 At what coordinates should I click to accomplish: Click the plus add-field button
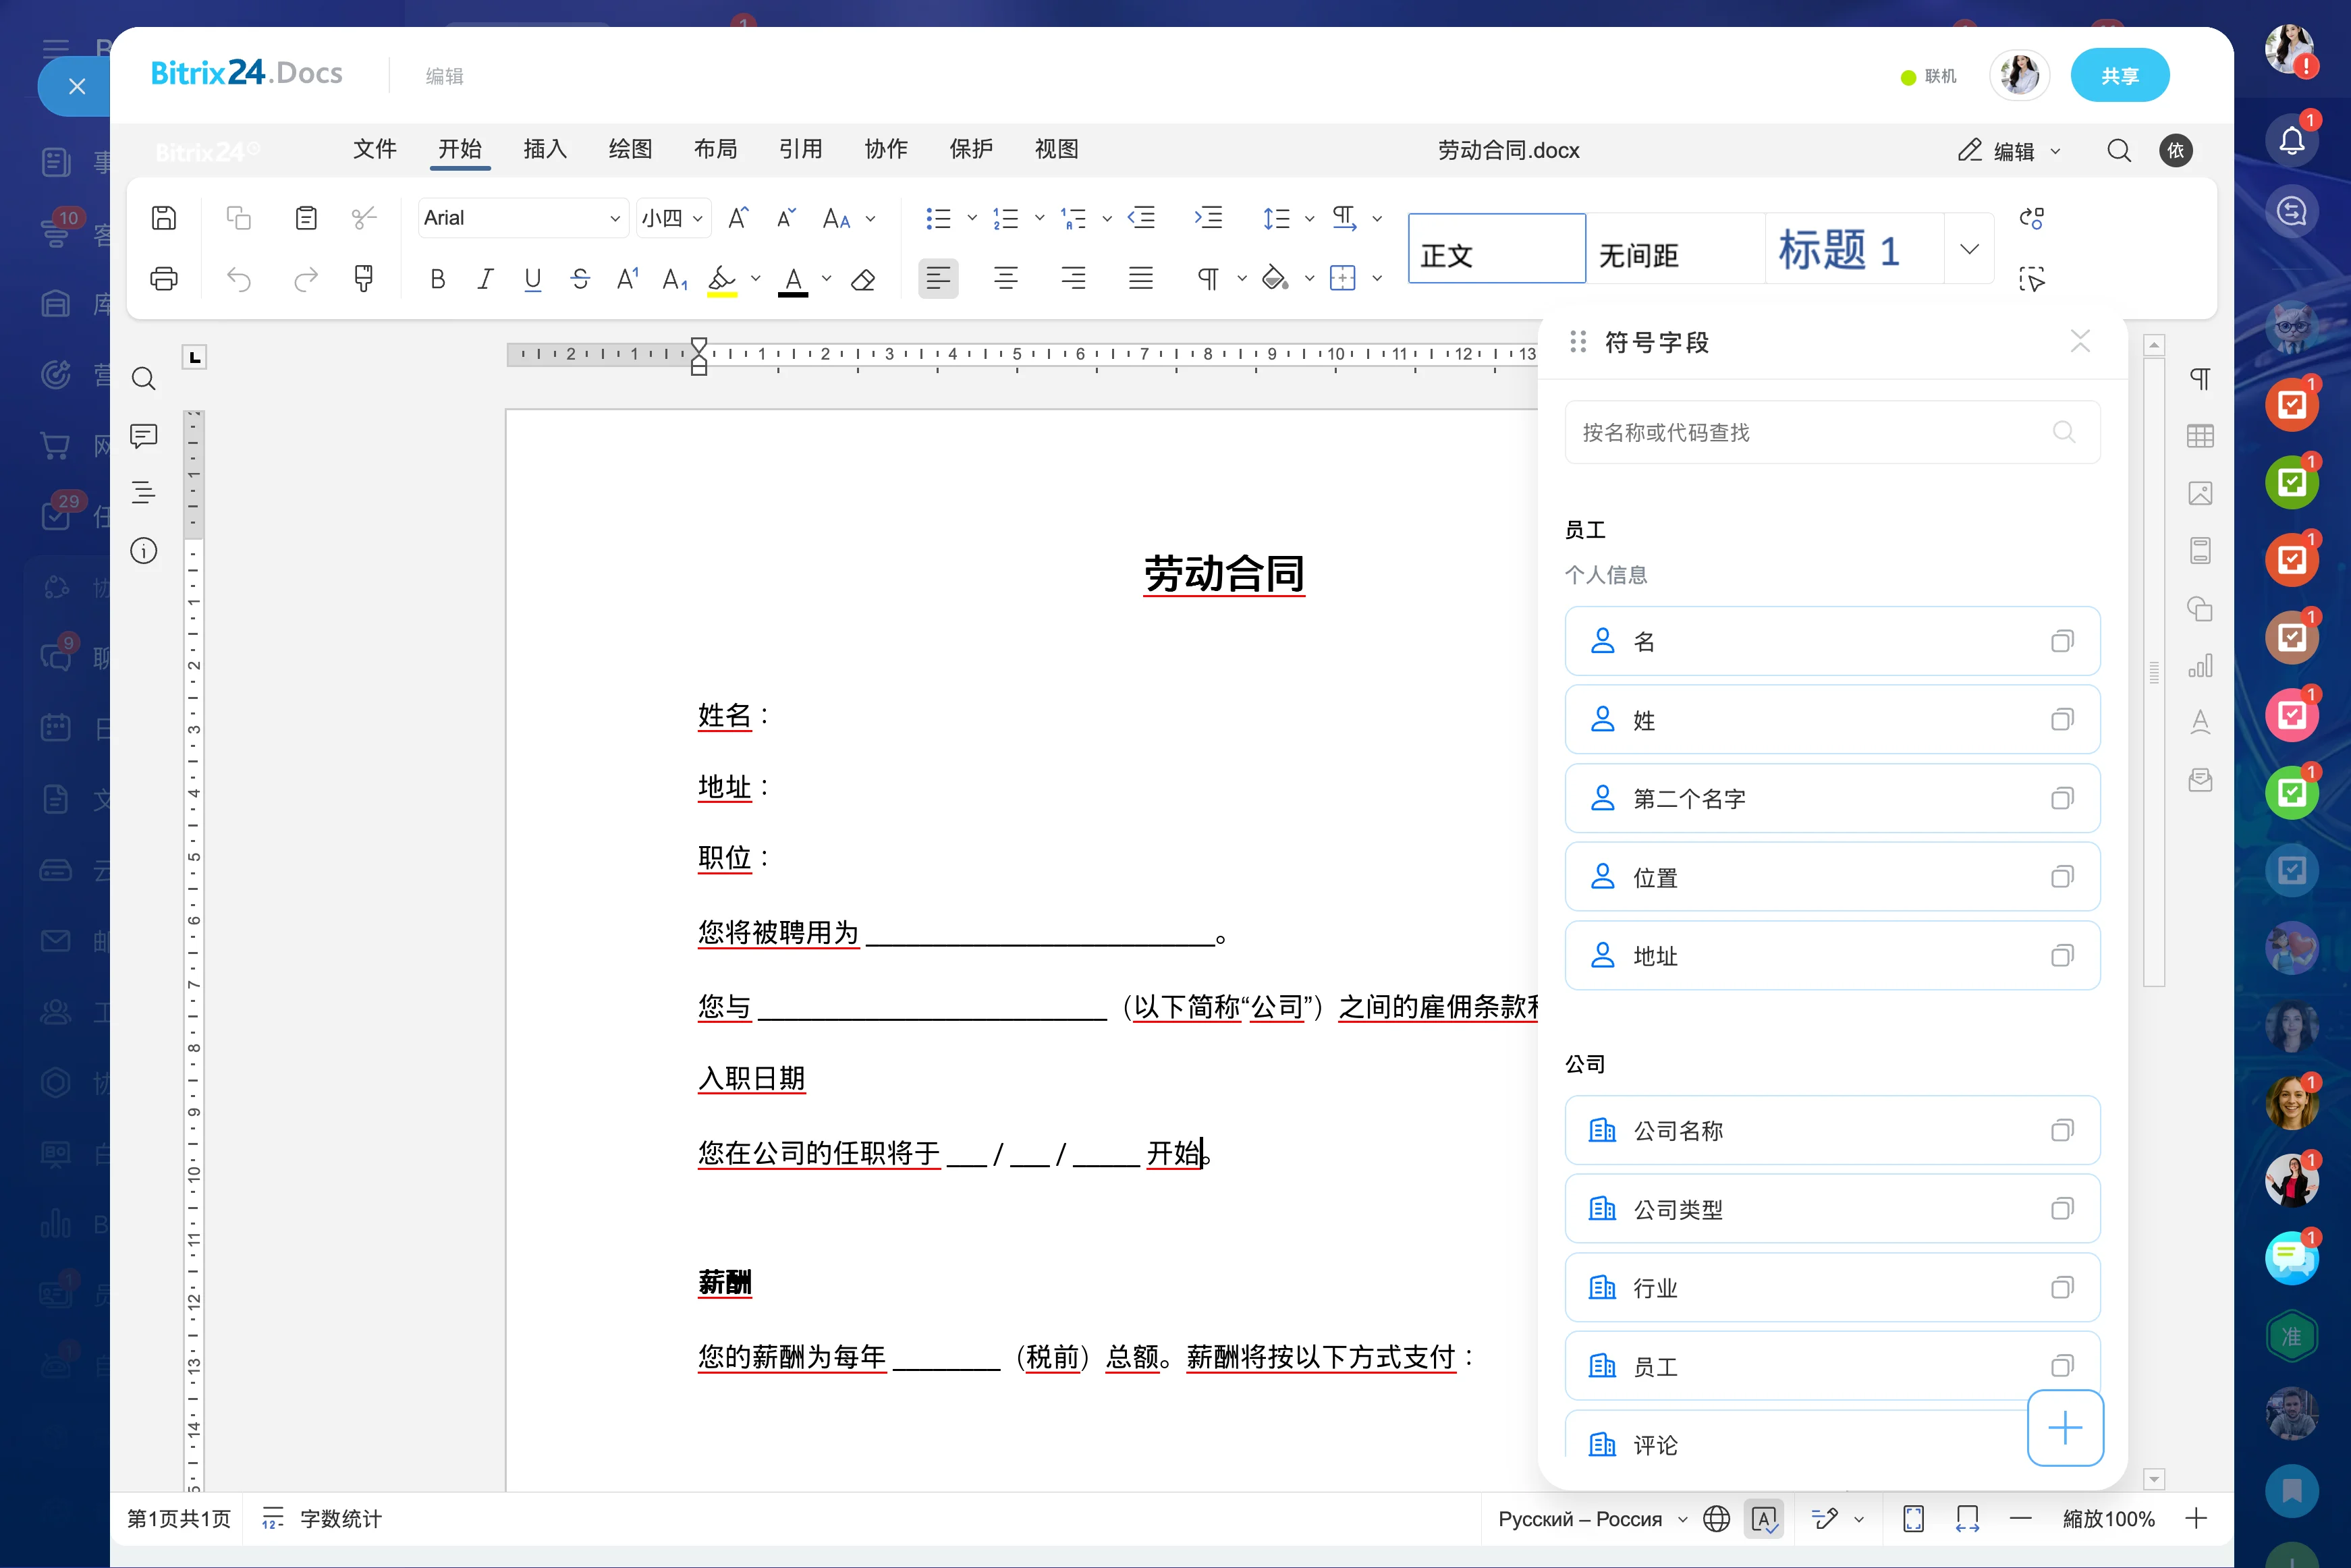coord(2065,1427)
